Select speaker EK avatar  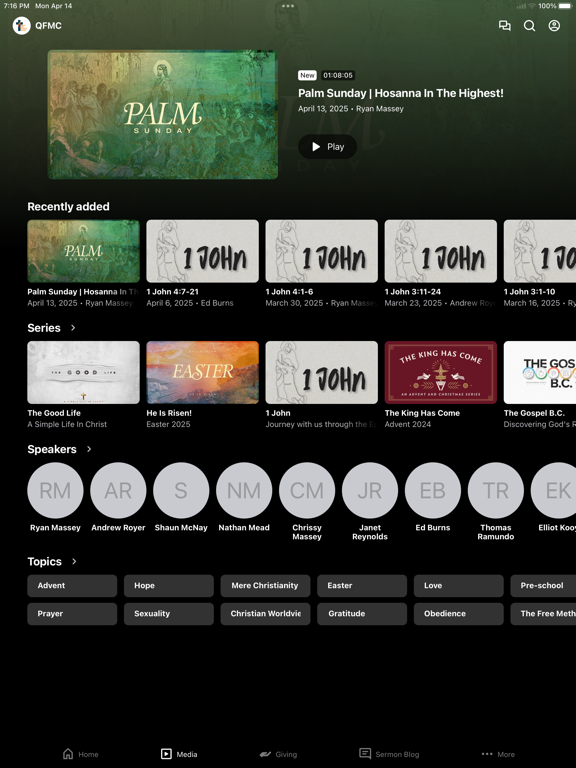pyautogui.click(x=553, y=490)
